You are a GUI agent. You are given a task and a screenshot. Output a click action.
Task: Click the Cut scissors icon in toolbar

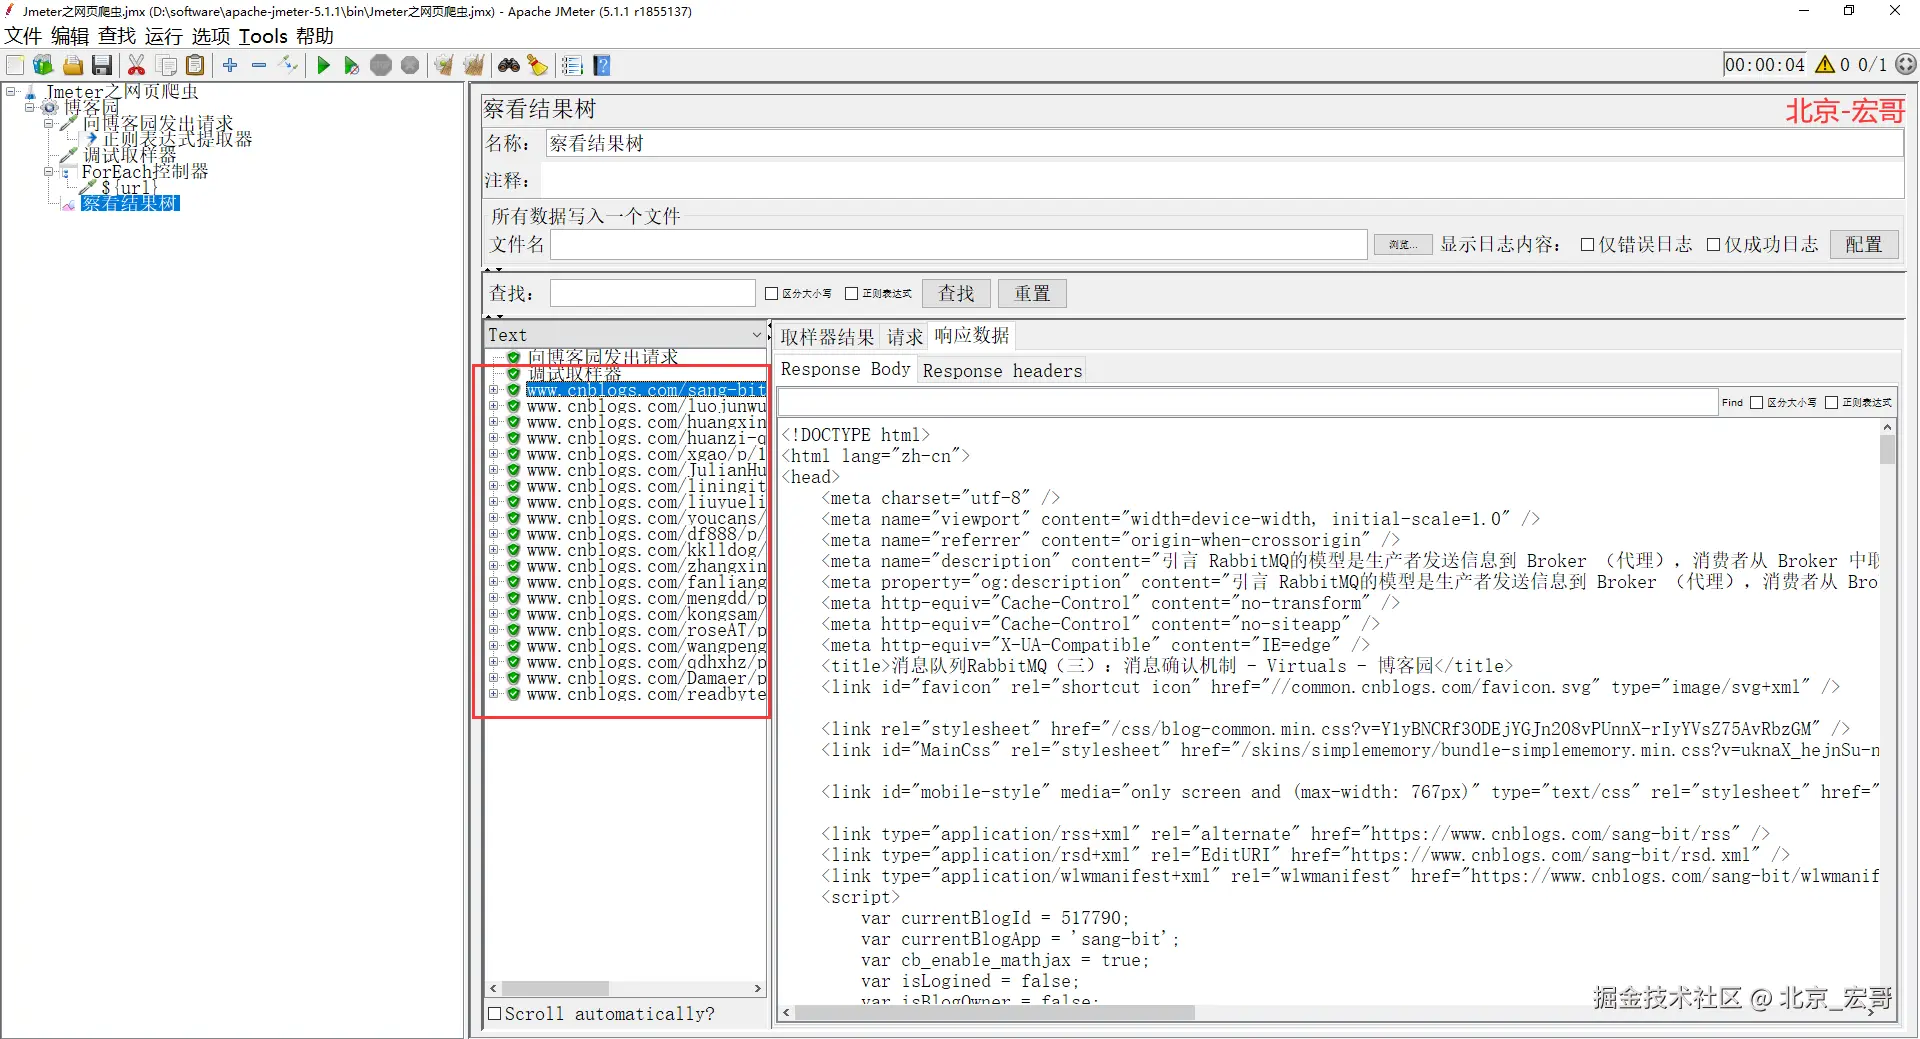click(137, 66)
